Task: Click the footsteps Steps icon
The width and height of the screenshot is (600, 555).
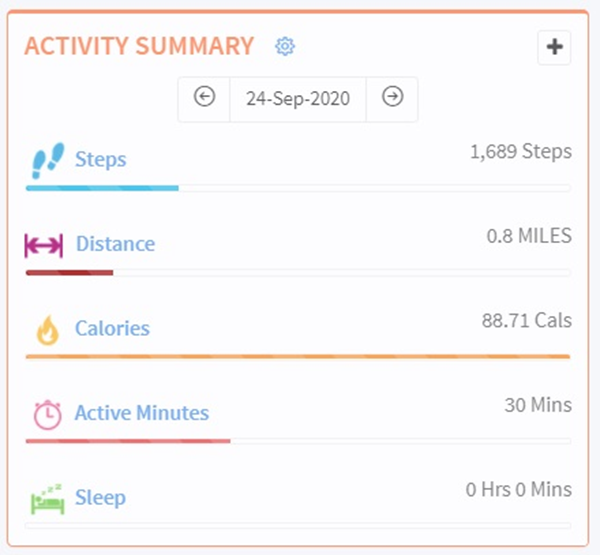Action: (x=48, y=161)
